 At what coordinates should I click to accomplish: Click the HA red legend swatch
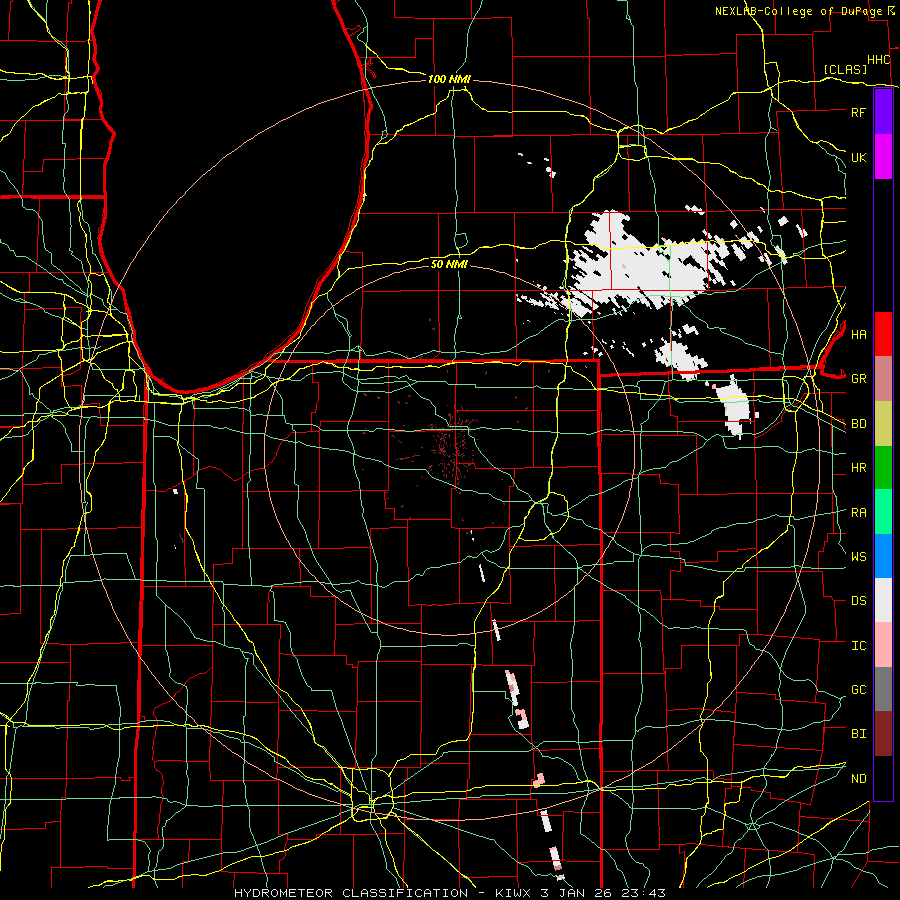pos(883,334)
